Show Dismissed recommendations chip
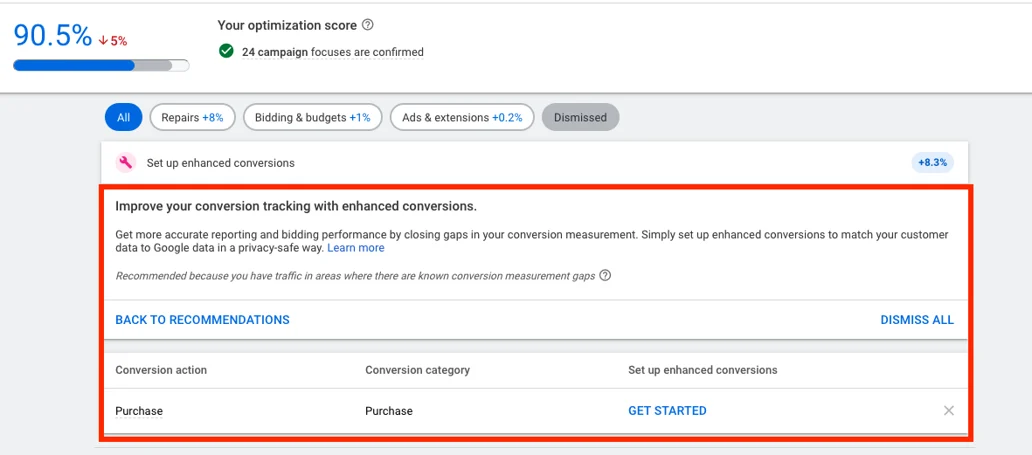1032x455 pixels. point(580,118)
